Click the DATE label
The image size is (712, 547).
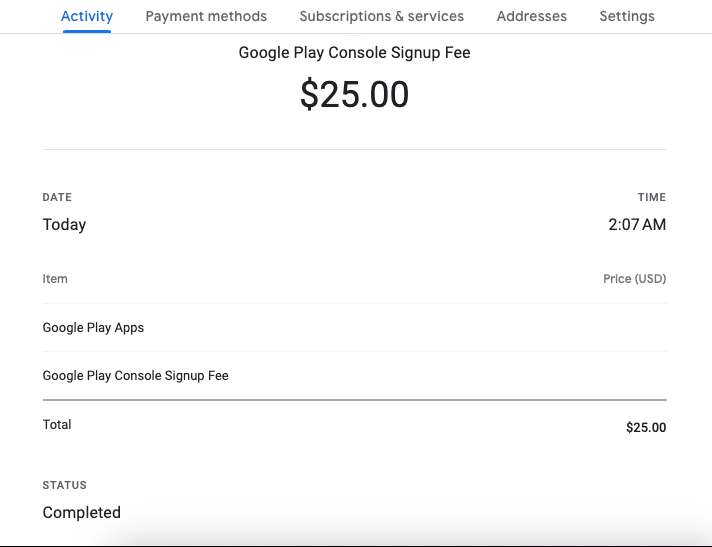coord(57,197)
